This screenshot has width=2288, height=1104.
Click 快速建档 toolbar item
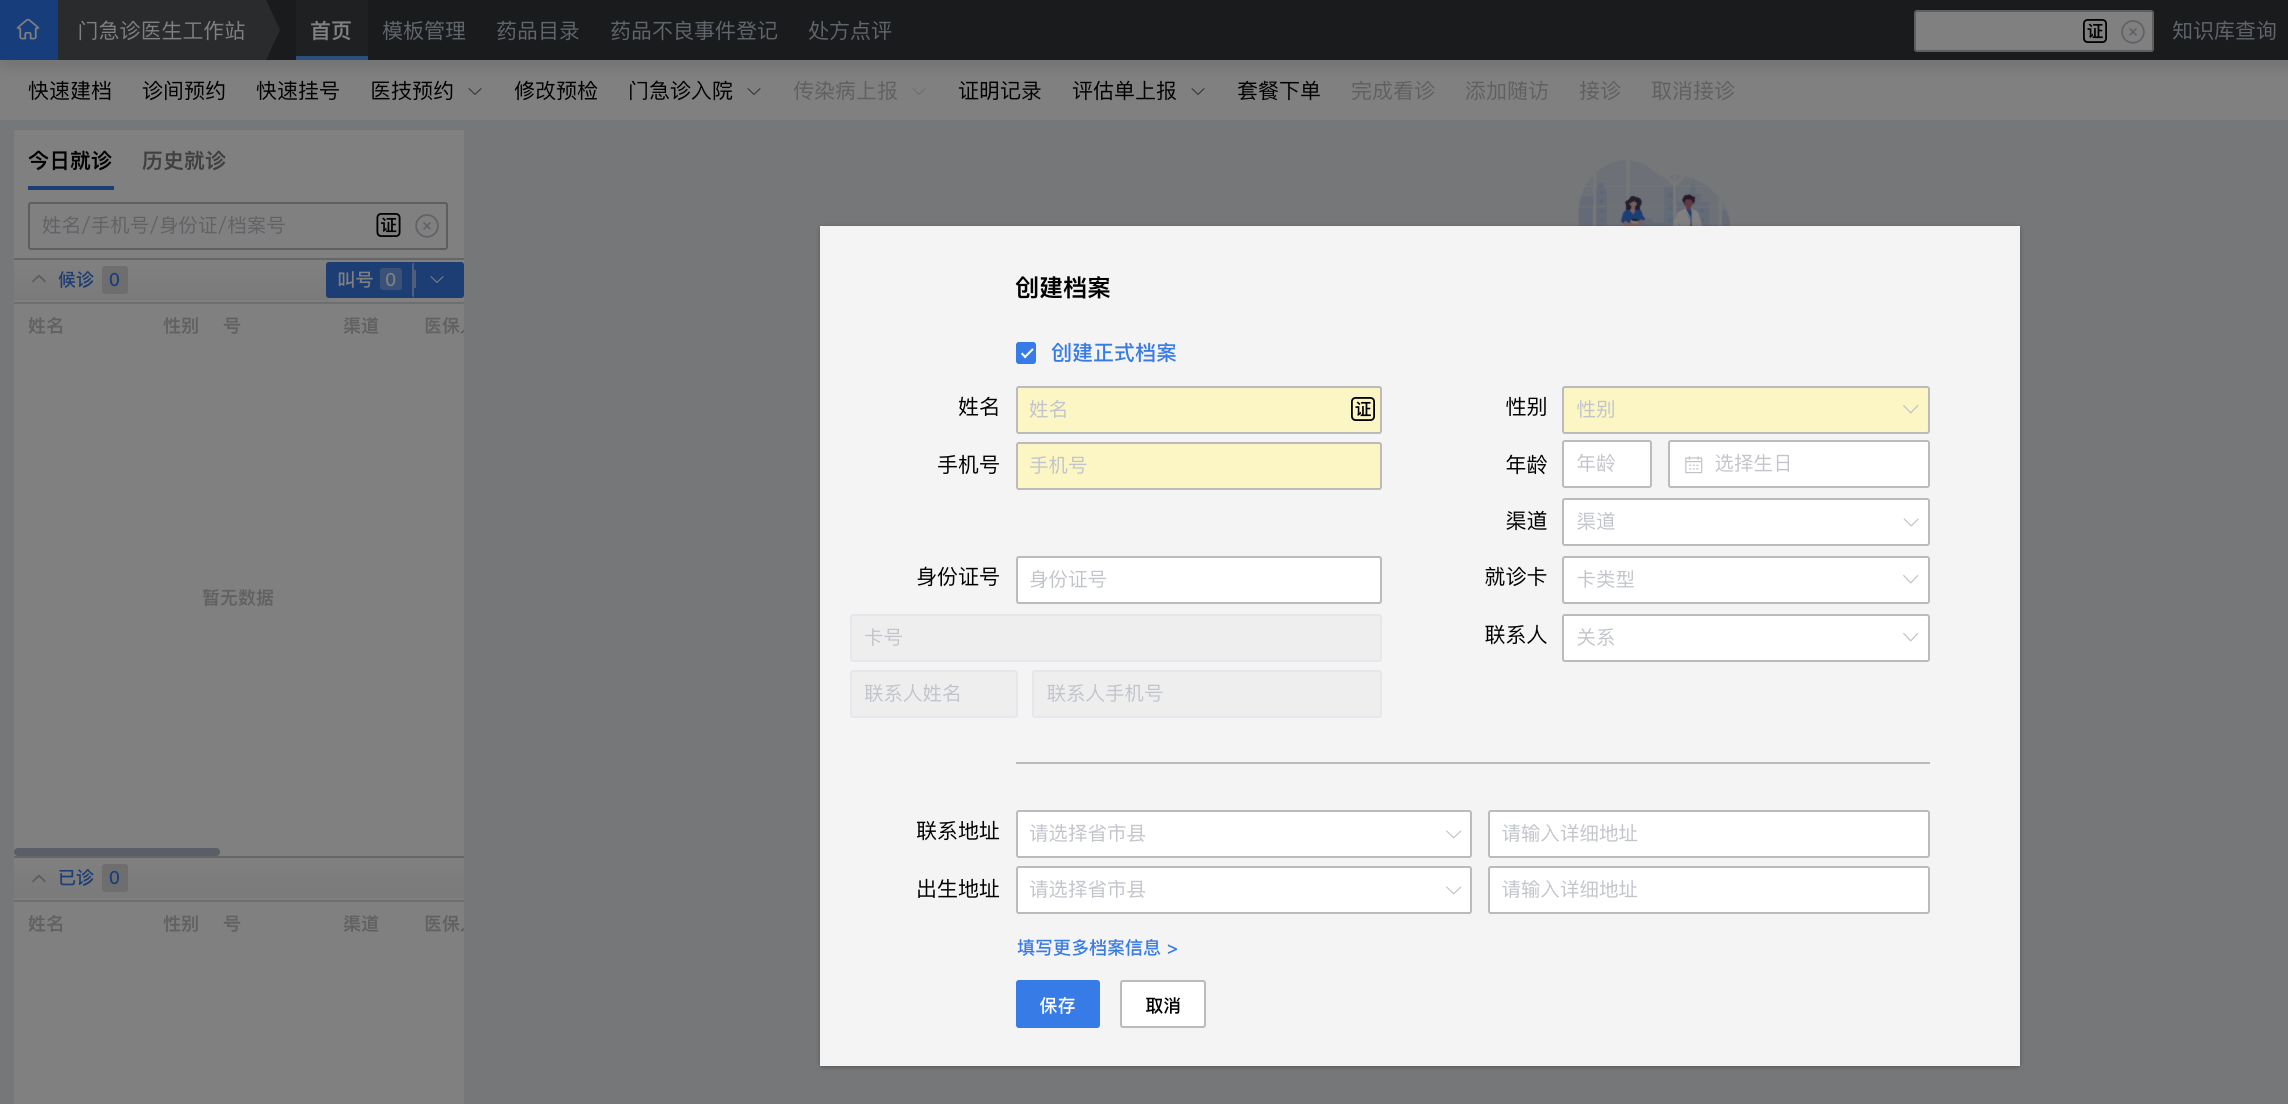pyautogui.click(x=70, y=91)
